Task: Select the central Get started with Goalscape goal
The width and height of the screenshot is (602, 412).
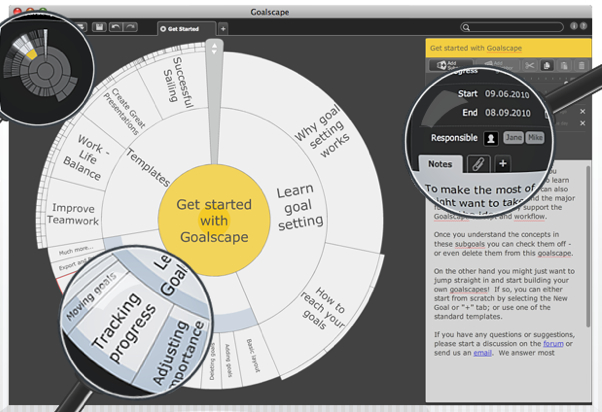Action: [x=214, y=221]
